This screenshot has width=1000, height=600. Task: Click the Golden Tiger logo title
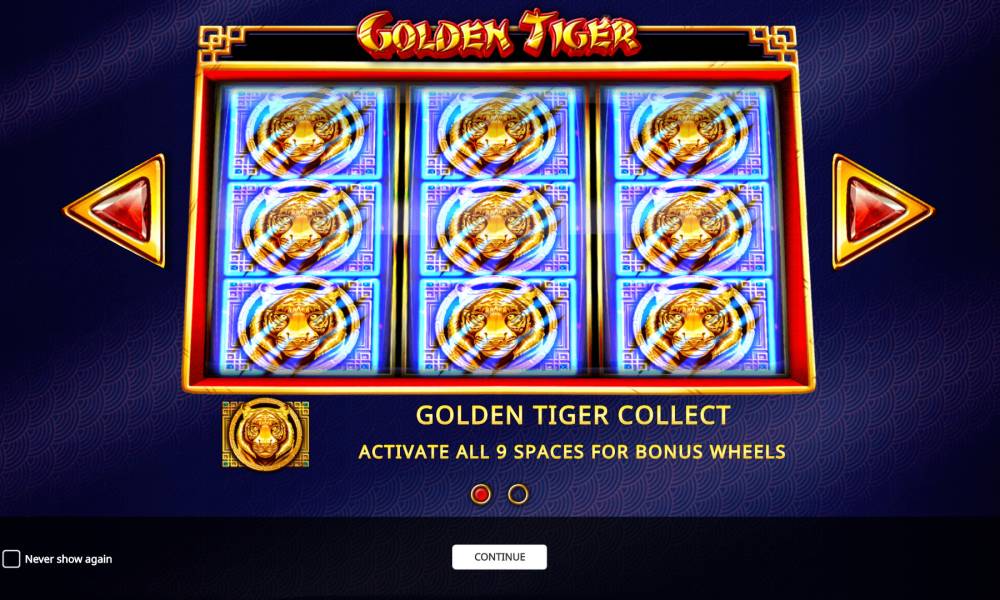[498, 33]
